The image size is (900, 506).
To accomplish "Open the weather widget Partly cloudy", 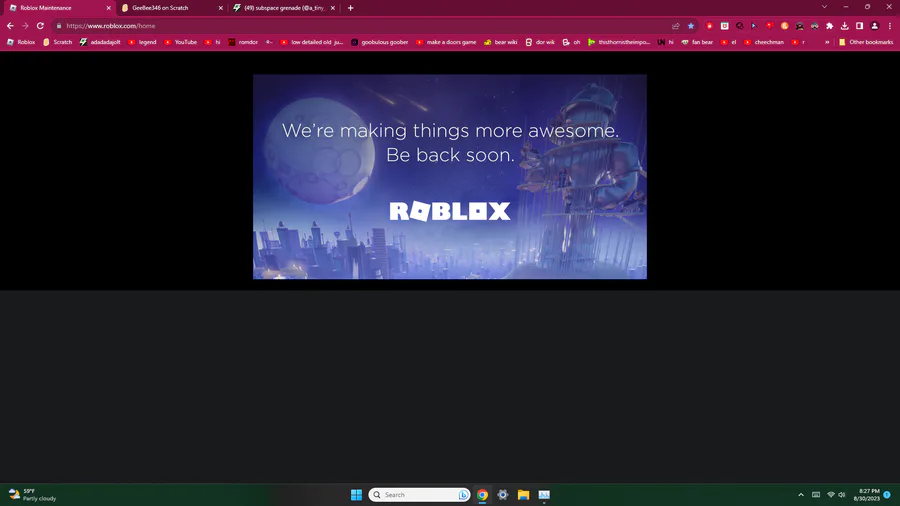I will pos(33,495).
